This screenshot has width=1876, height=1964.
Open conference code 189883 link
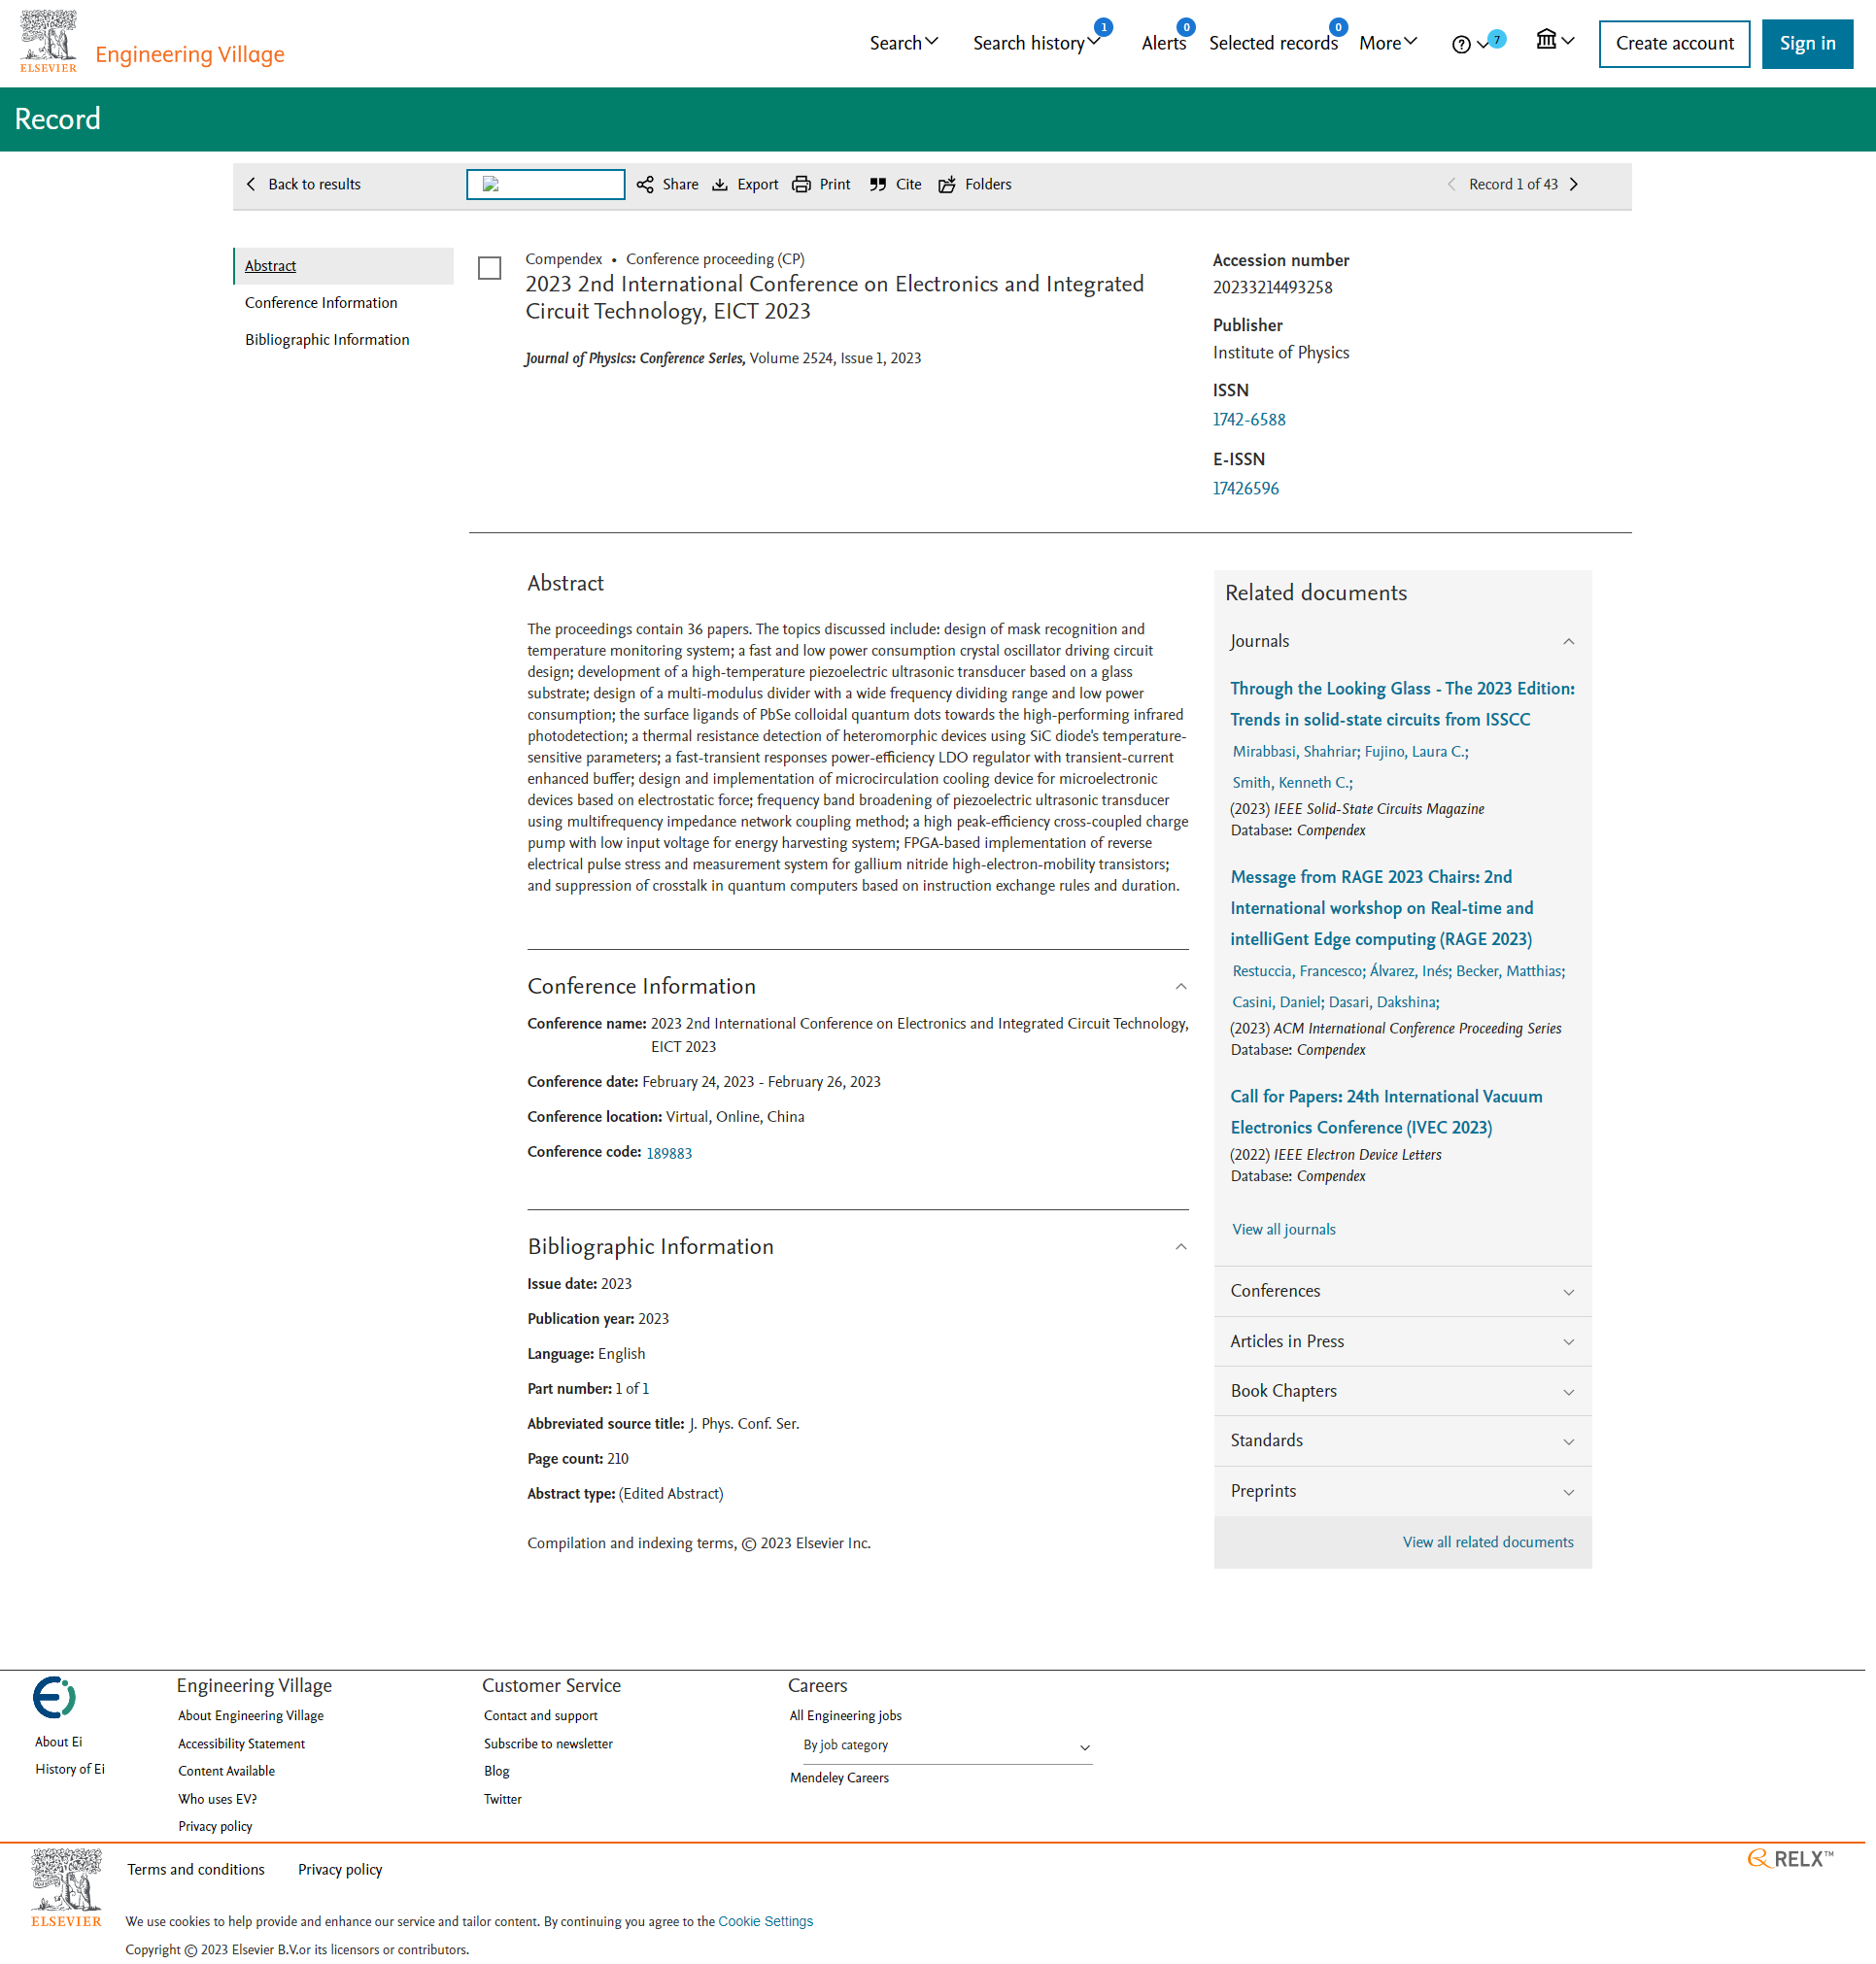pos(669,1154)
